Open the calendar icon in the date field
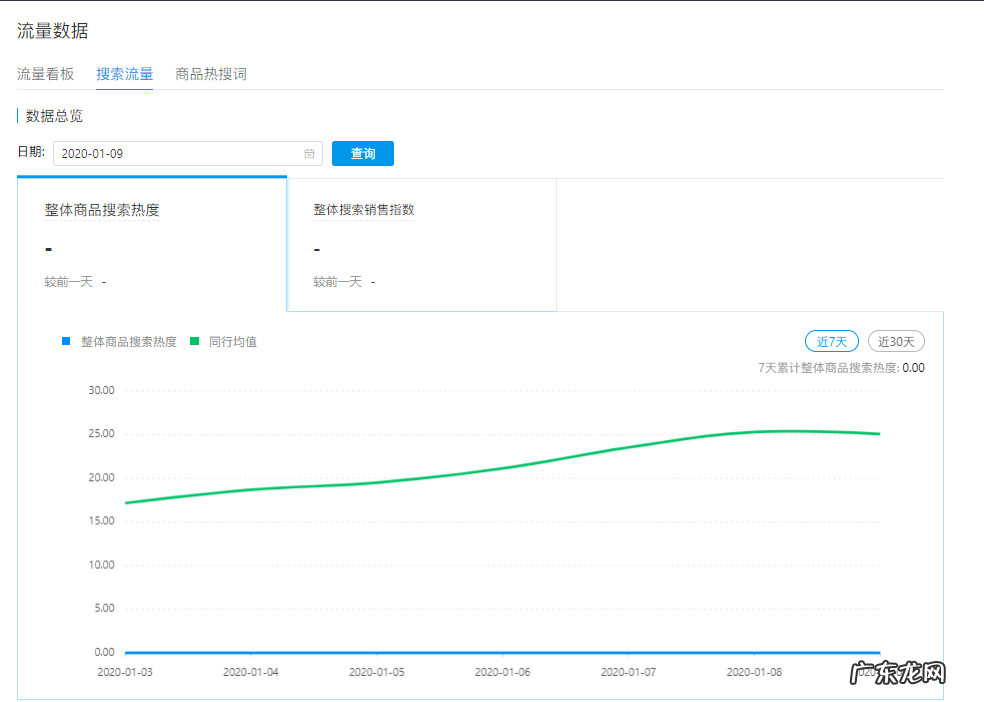984x702 pixels. coord(310,153)
